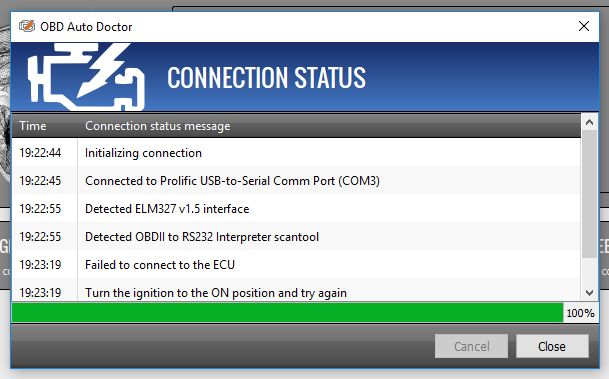
Task: Select the Detected ELM327 v1.5 interface row
Action: [296, 209]
